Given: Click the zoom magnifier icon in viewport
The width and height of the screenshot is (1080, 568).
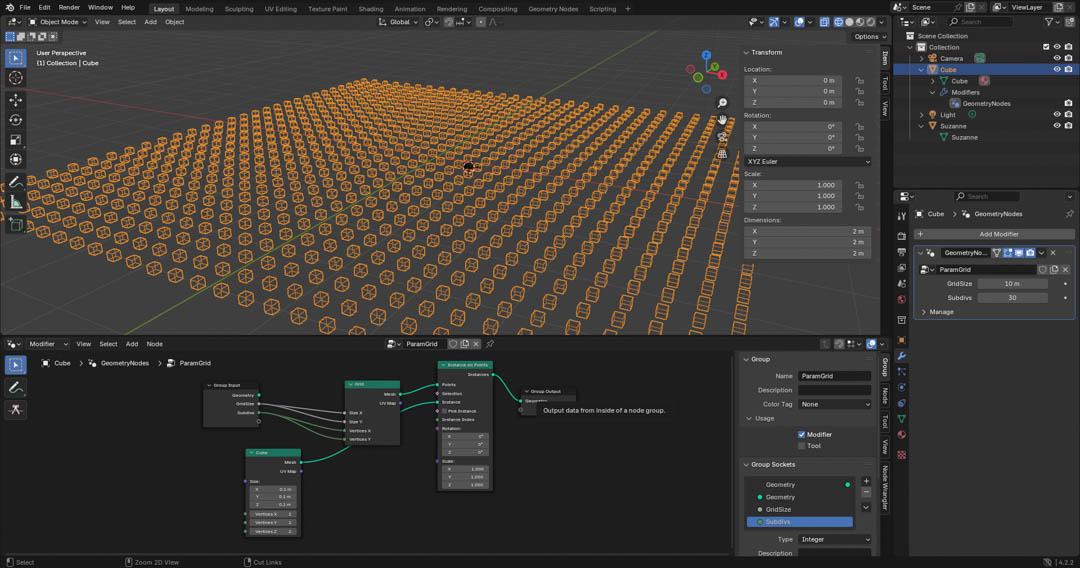Looking at the screenshot, I should [x=722, y=103].
